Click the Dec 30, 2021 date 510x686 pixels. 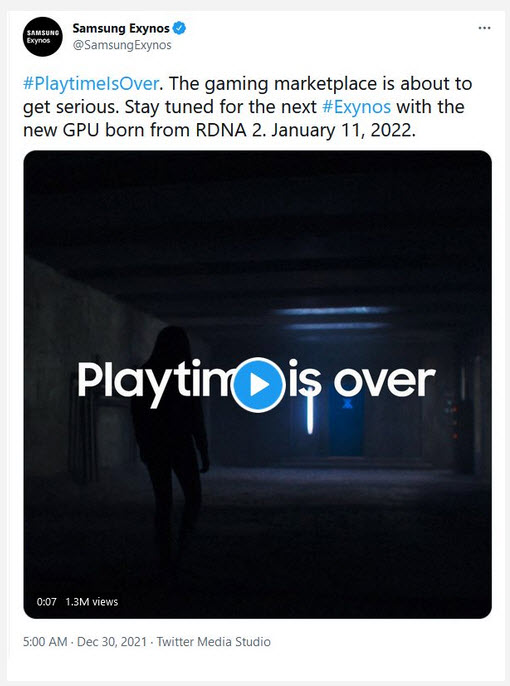tap(112, 642)
